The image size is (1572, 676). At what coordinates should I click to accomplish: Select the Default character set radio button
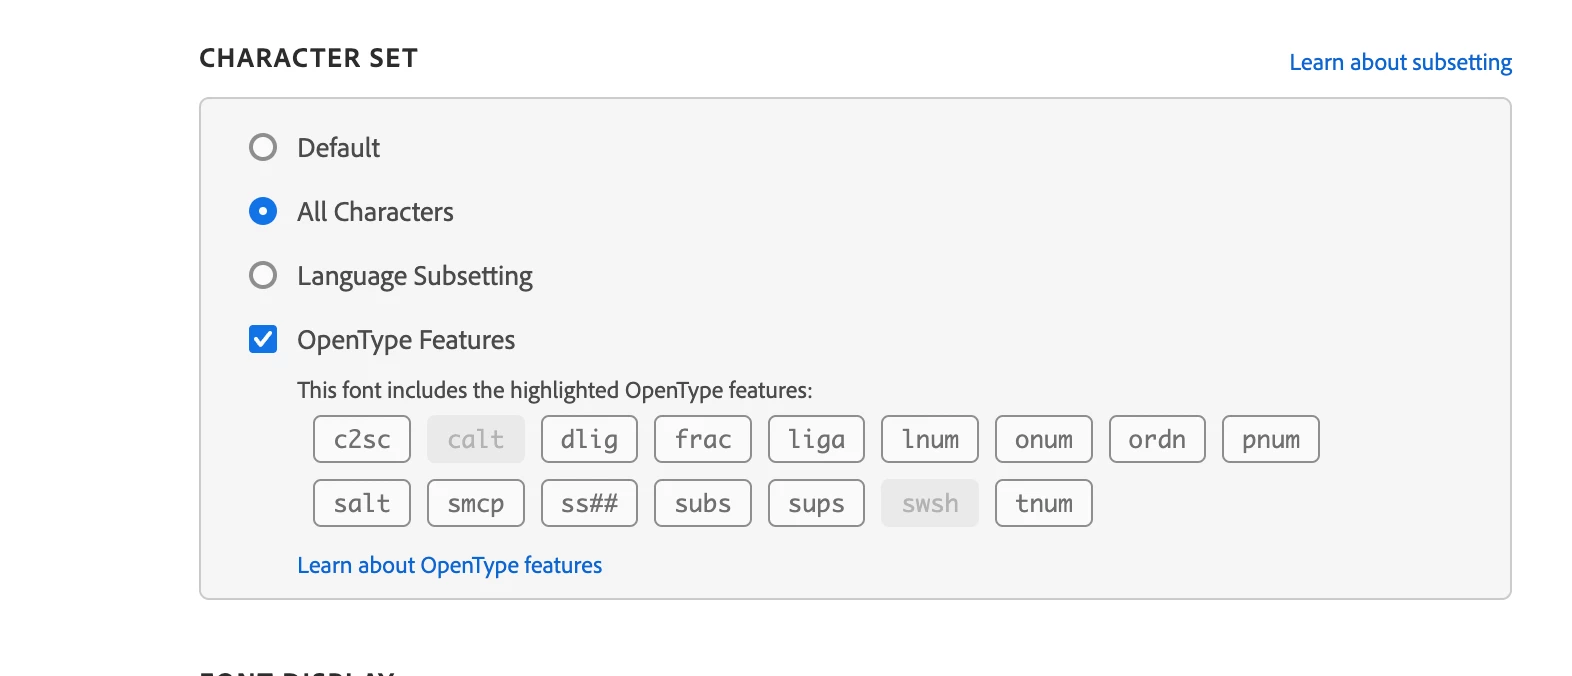click(x=263, y=148)
